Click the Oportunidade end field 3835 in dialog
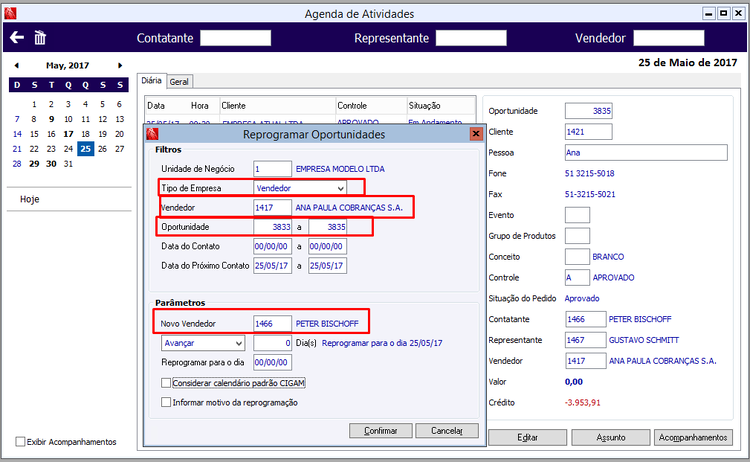Image resolution: width=750 pixels, height=462 pixels. (x=328, y=227)
